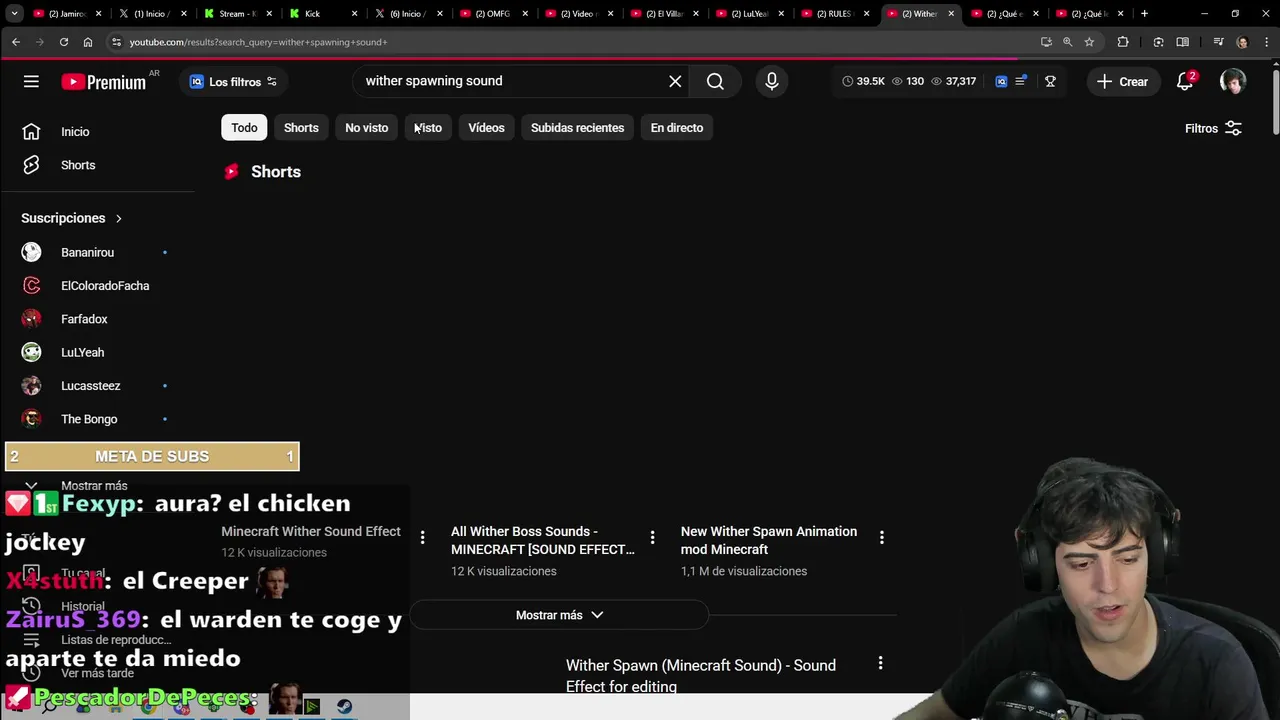Image resolution: width=1280 pixels, height=720 pixels.
Task: Click the Steam icon in the taskbar
Action: (344, 706)
